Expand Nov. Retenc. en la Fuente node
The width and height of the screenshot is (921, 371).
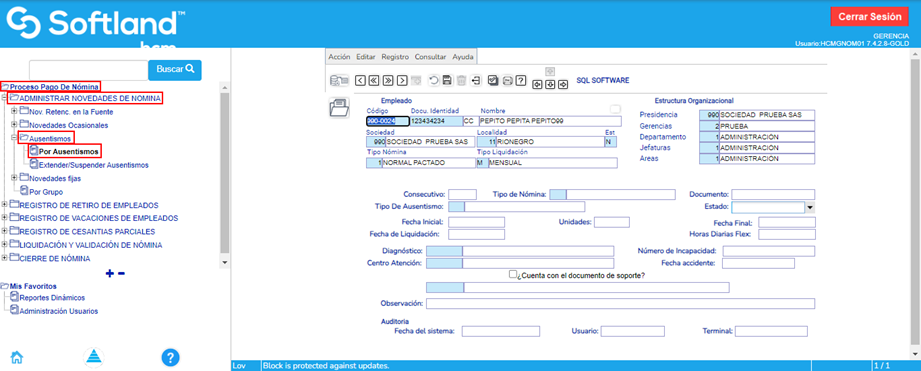[x=14, y=111]
